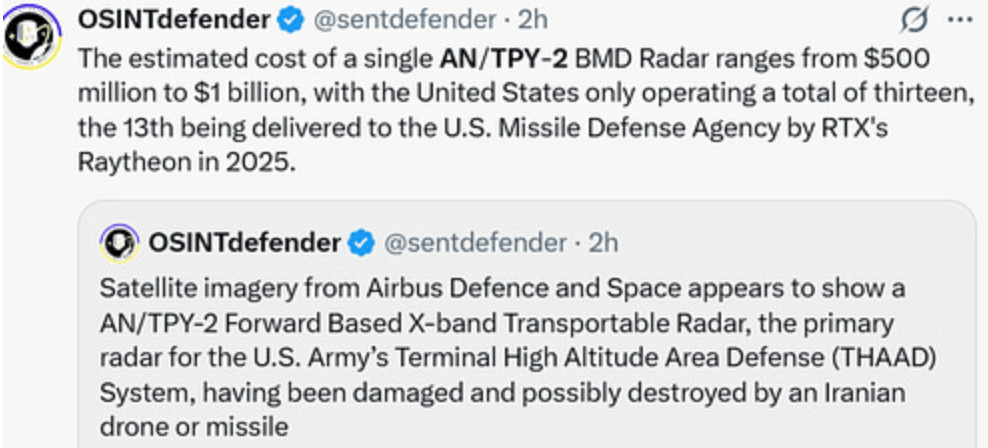Open OSINTdefender profile from top post name
Screen dimensions: 988x448
(x=173, y=20)
